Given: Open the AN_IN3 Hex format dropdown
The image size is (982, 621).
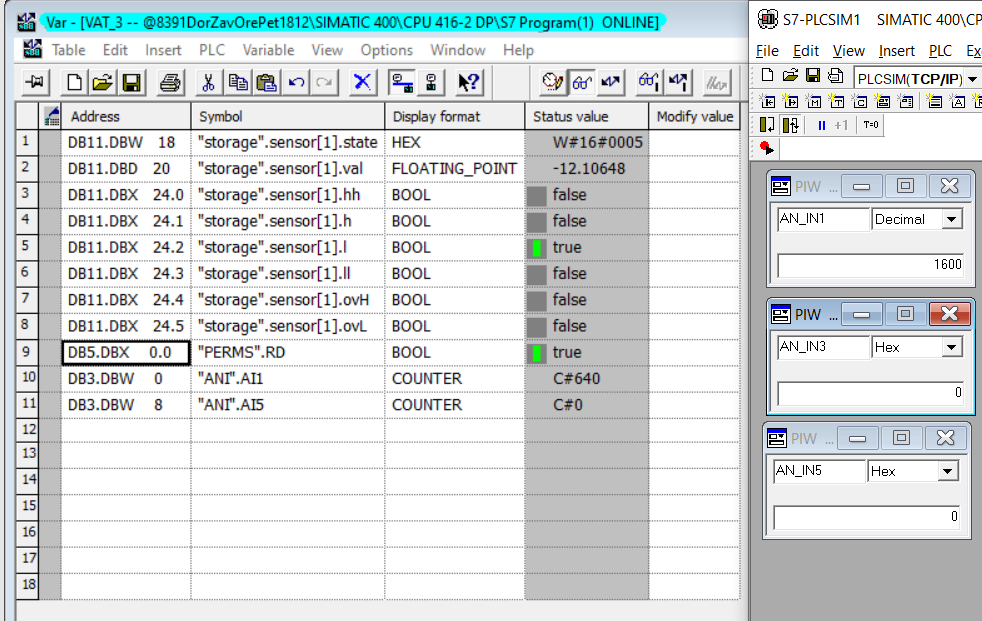Looking at the screenshot, I should (951, 347).
